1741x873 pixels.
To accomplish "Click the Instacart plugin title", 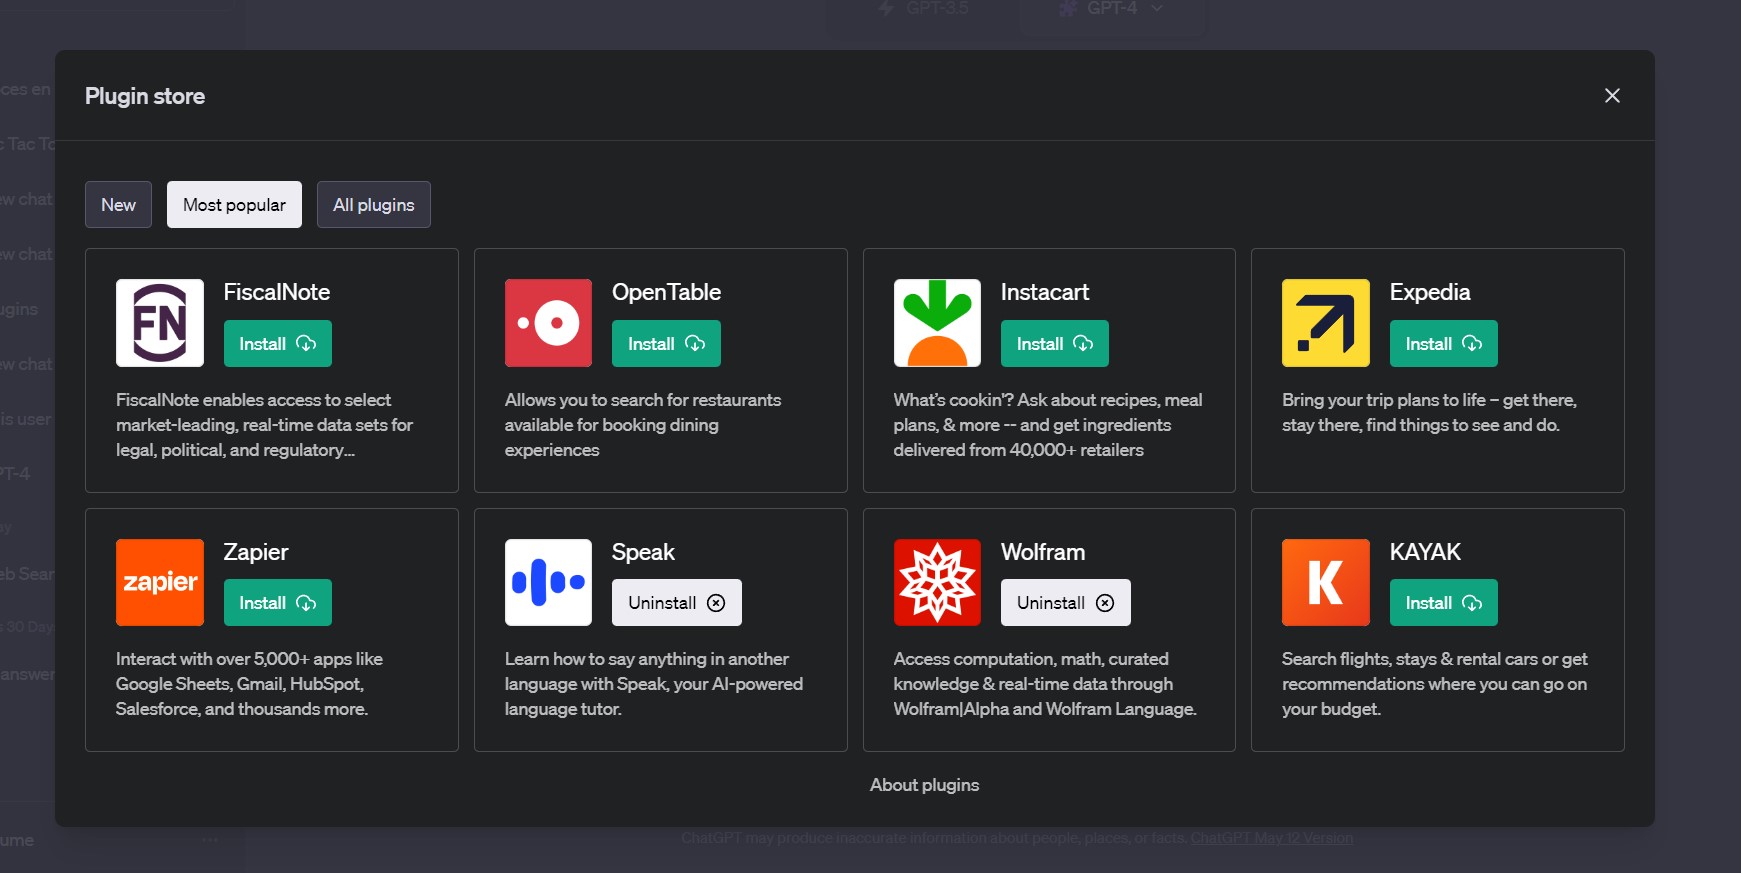I will (x=1045, y=292).
